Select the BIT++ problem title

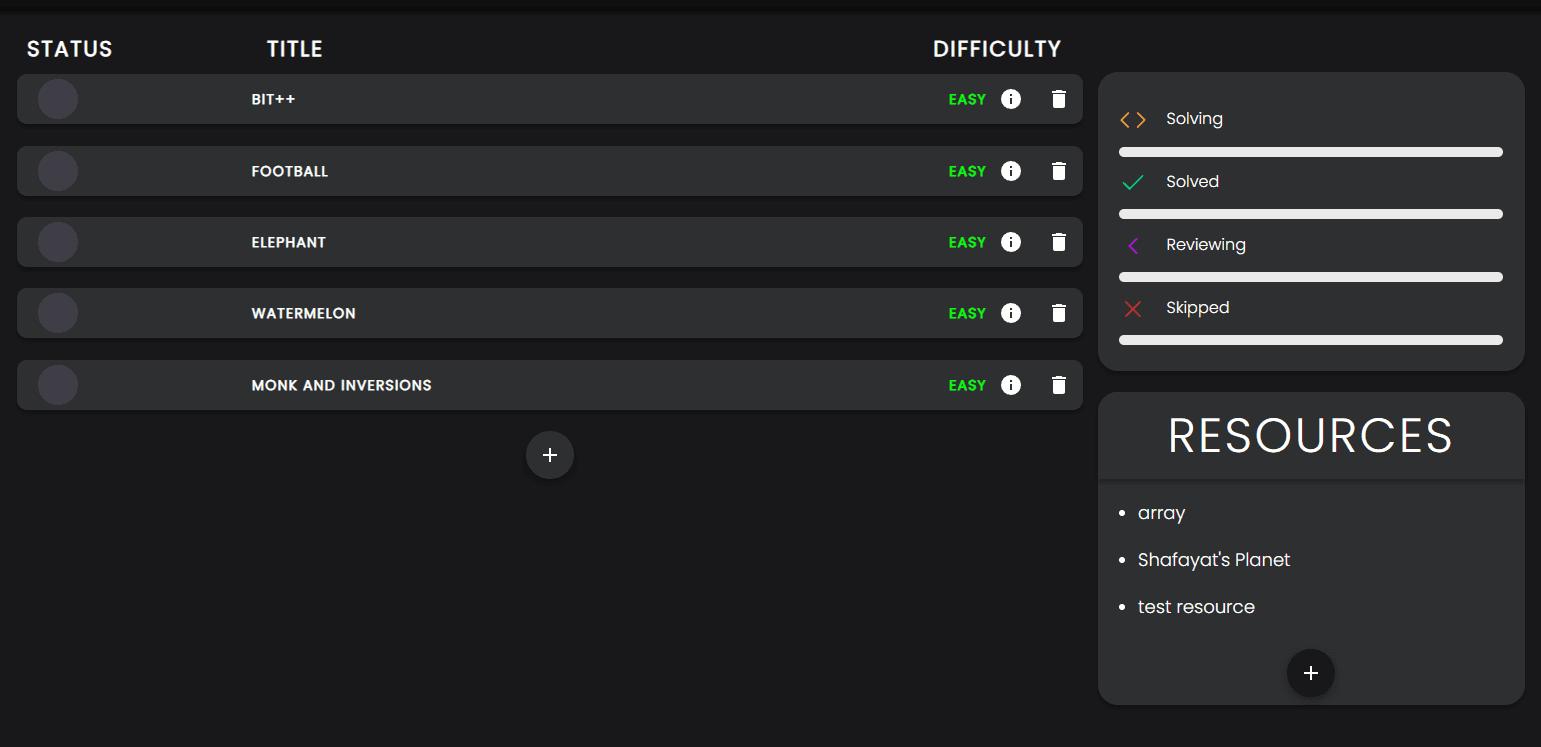(x=273, y=100)
